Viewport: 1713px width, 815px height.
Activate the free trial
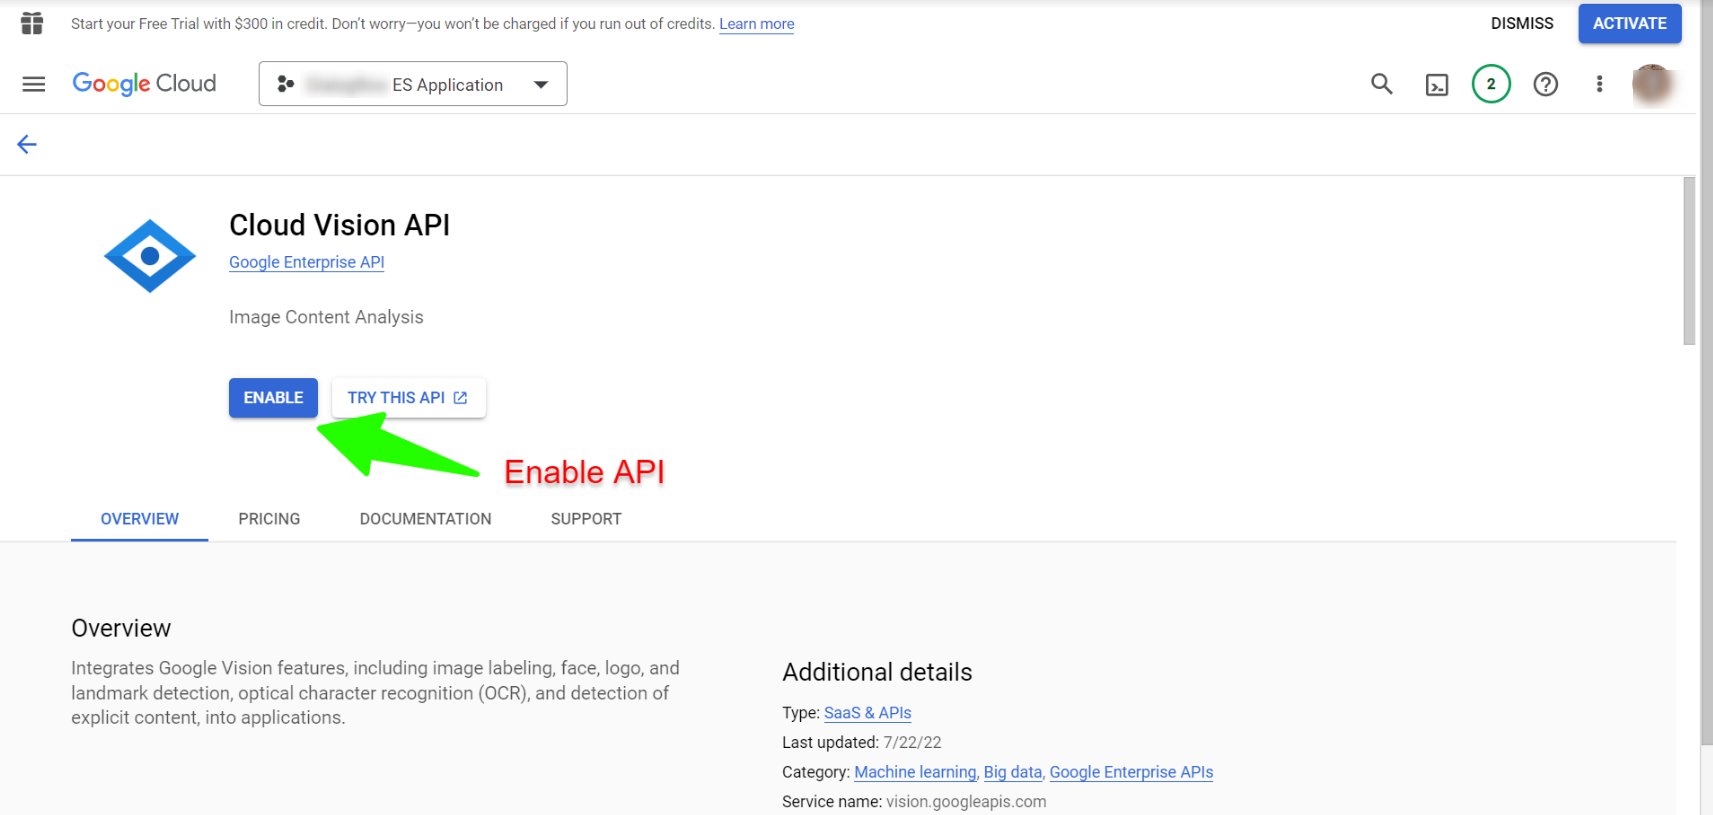[x=1629, y=23]
